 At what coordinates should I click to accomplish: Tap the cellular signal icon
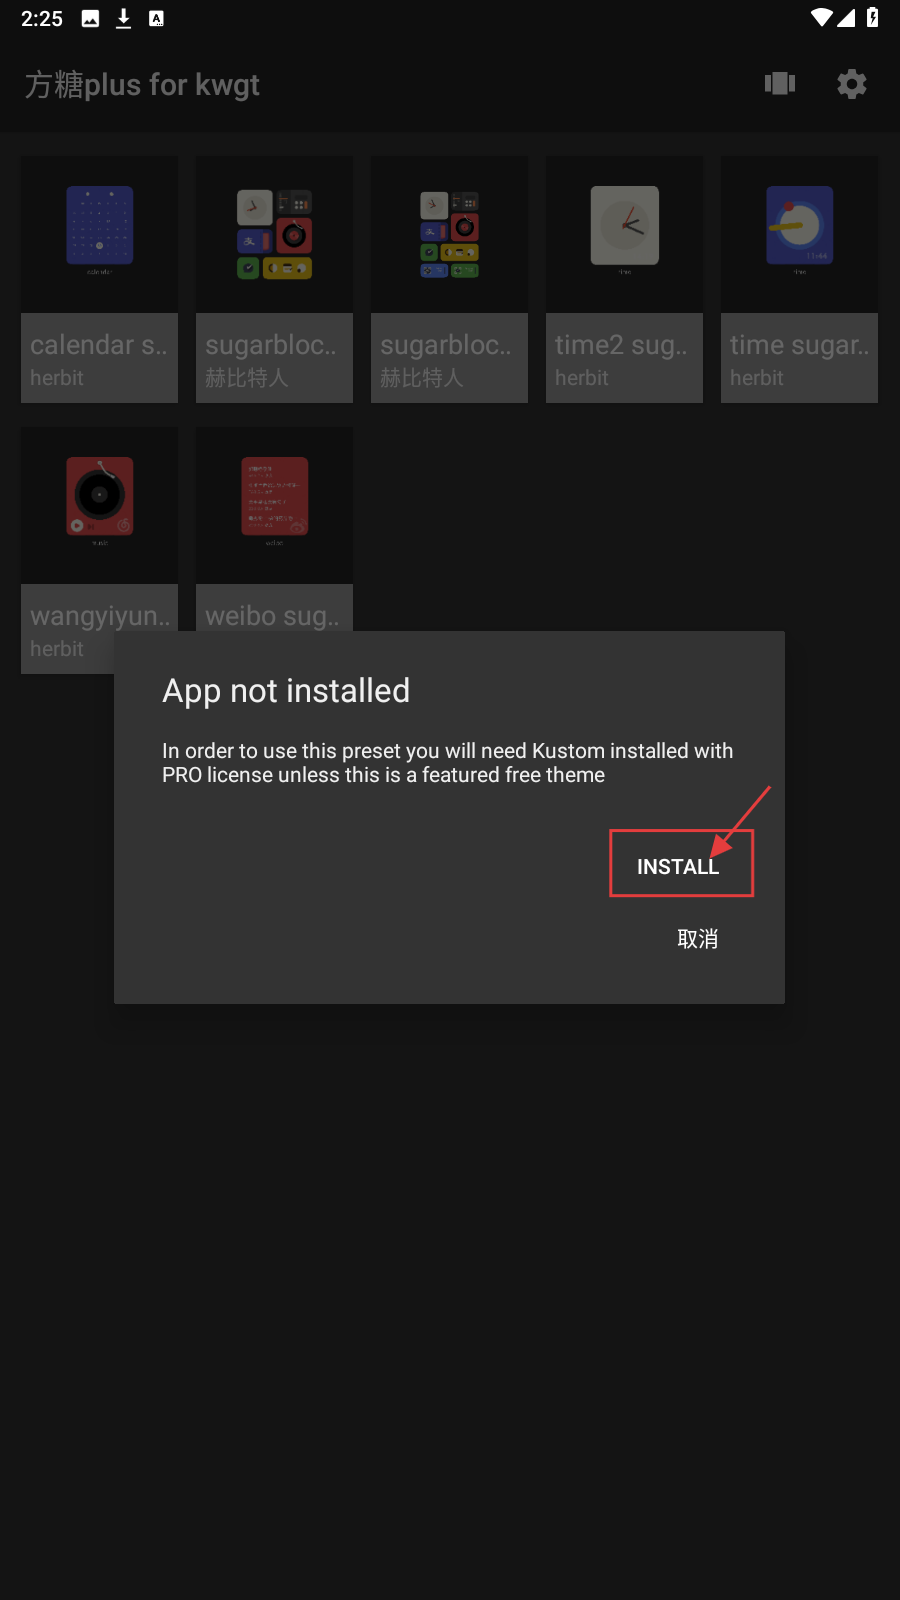[x=847, y=18]
